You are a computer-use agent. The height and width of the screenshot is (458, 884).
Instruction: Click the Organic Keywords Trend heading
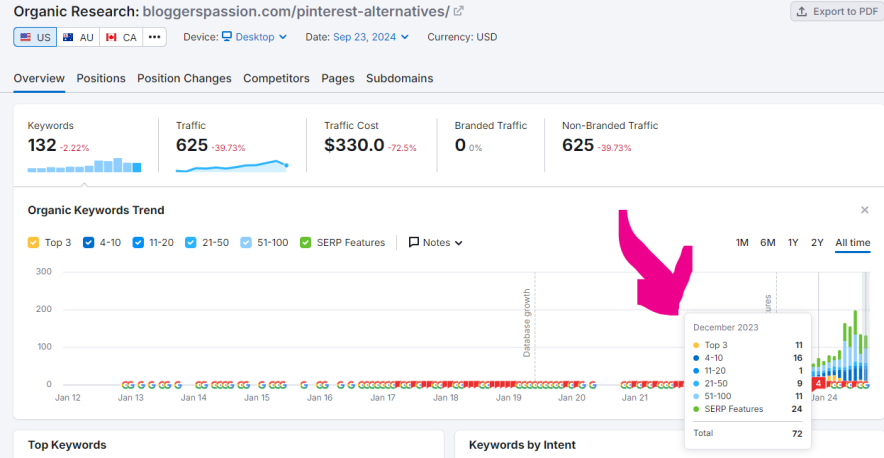(96, 210)
